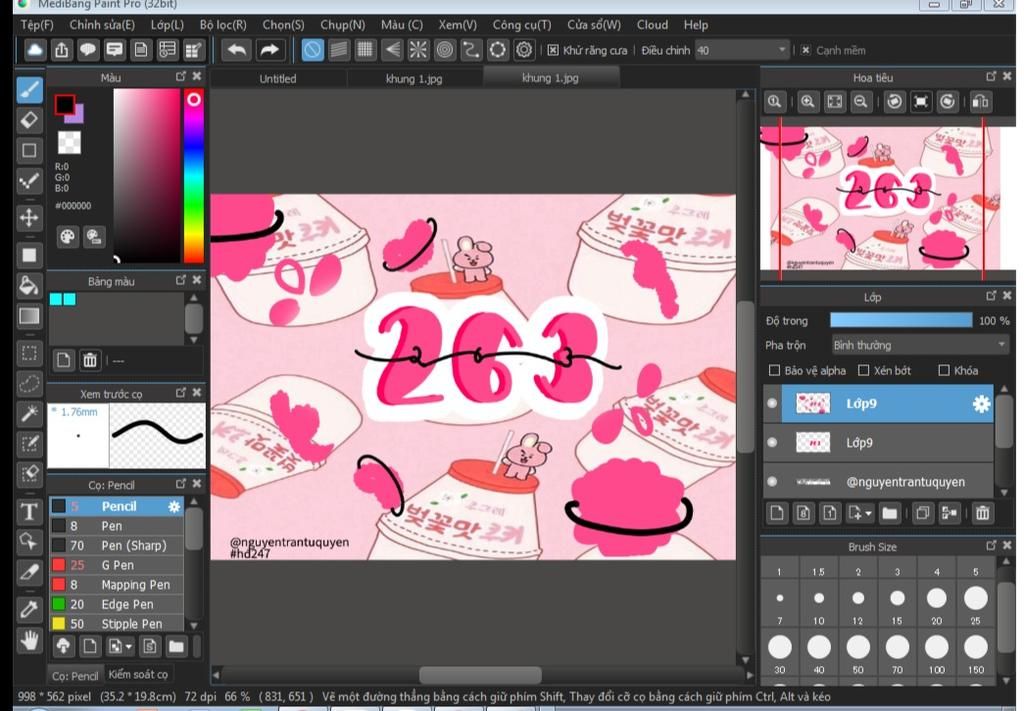Click the Redo arrow in the toolbar
Screen dimensions: 1024x711
click(269, 50)
